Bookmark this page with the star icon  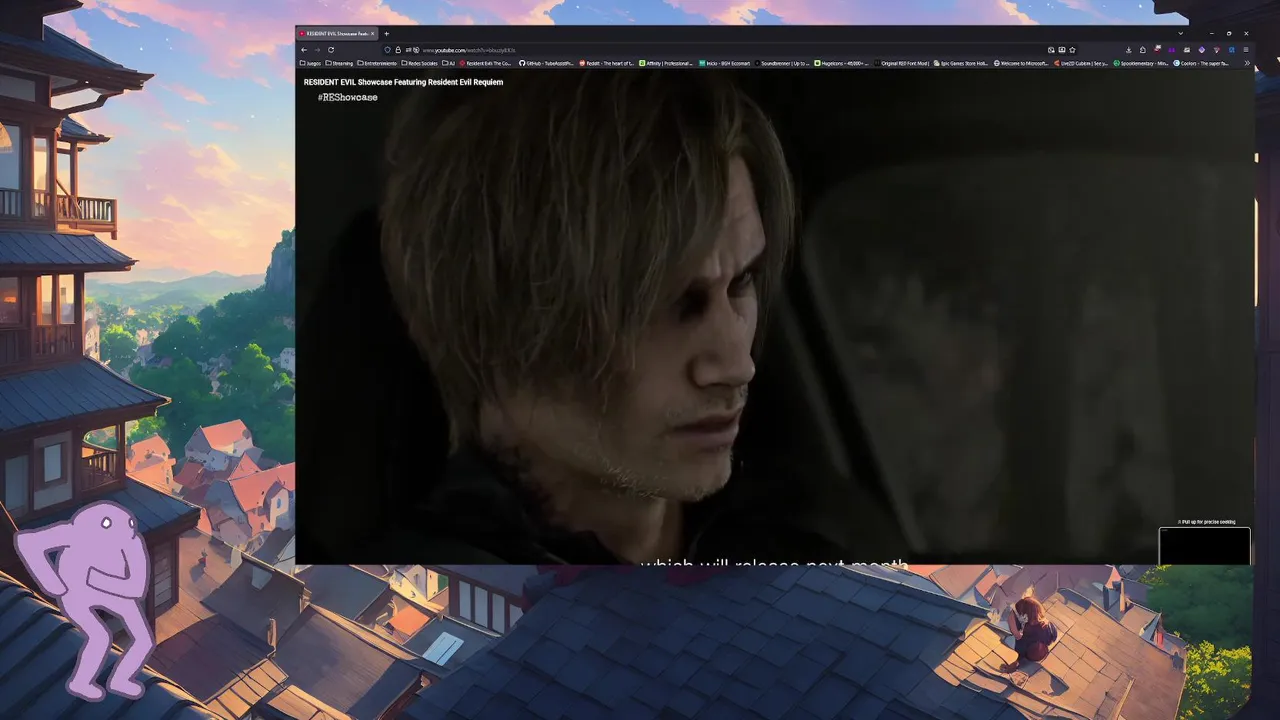click(x=1072, y=50)
